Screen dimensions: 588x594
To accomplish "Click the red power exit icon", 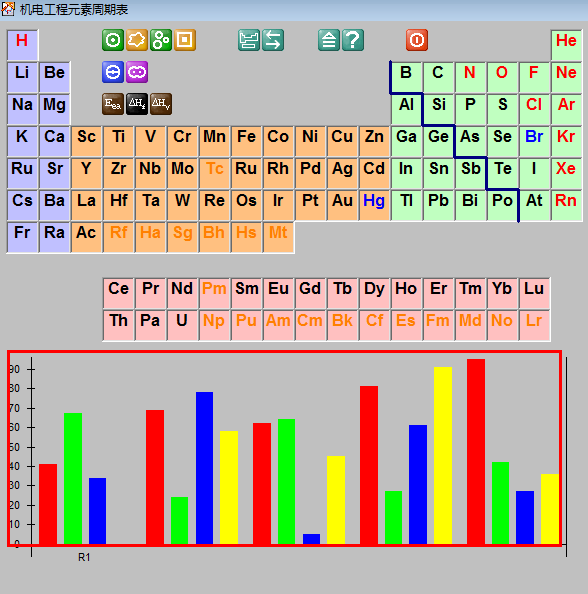I will pyautogui.click(x=417, y=40).
